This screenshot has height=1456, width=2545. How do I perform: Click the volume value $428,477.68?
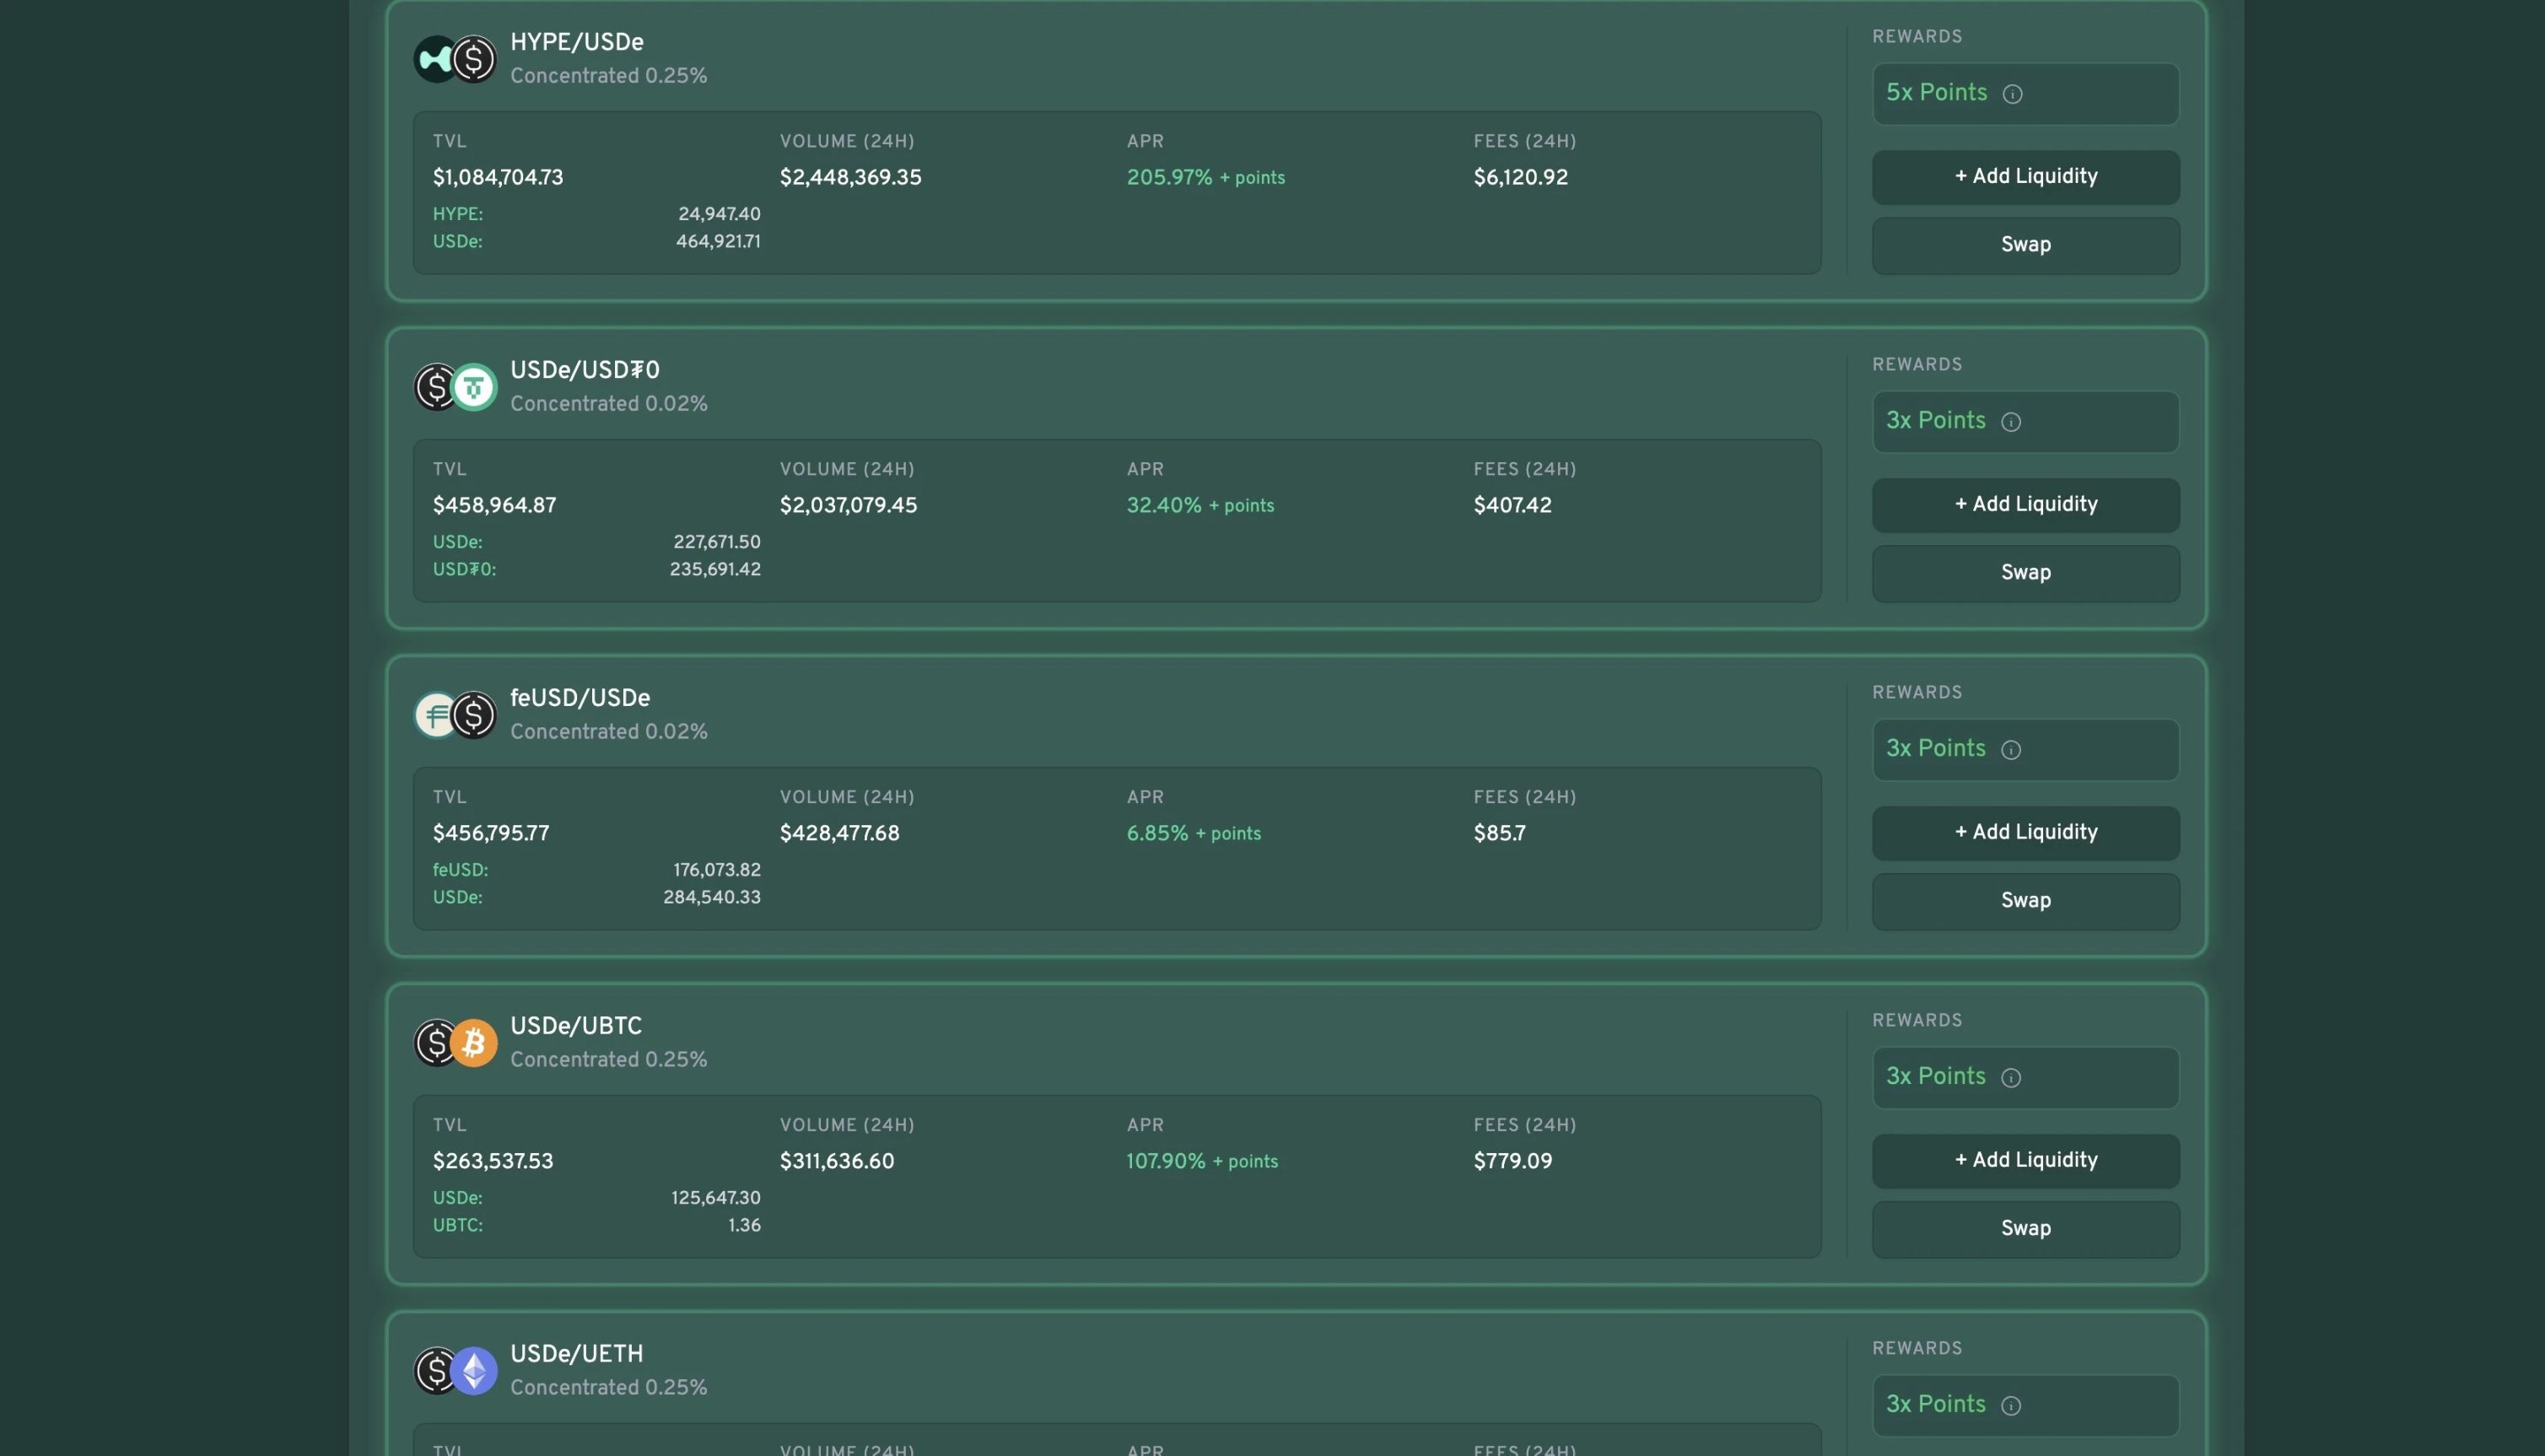(839, 834)
